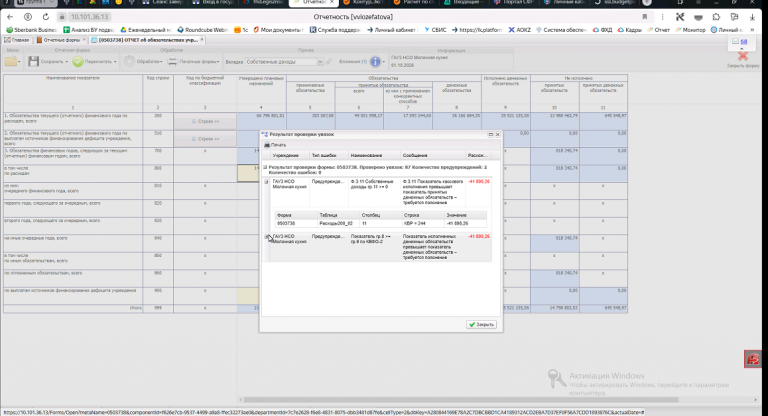Click the red helper icon at right edge
This screenshot has height=416, width=768.
[753, 359]
